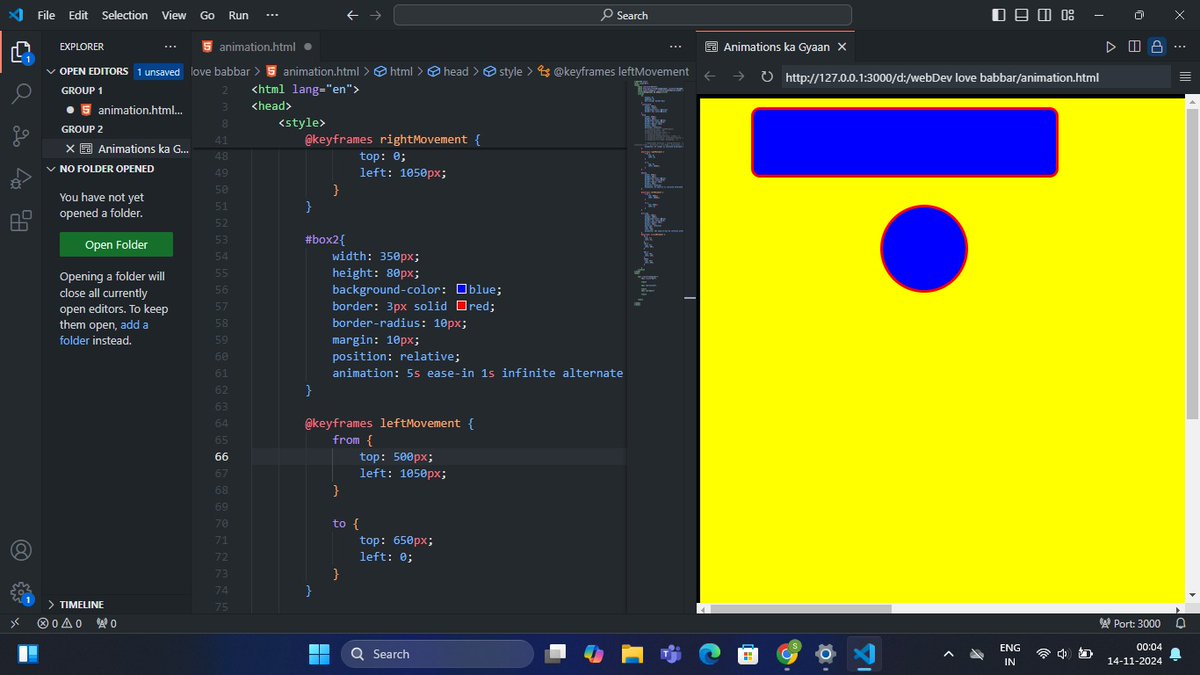The width and height of the screenshot is (1200, 675).
Task: Open the View menu
Action: [174, 15]
